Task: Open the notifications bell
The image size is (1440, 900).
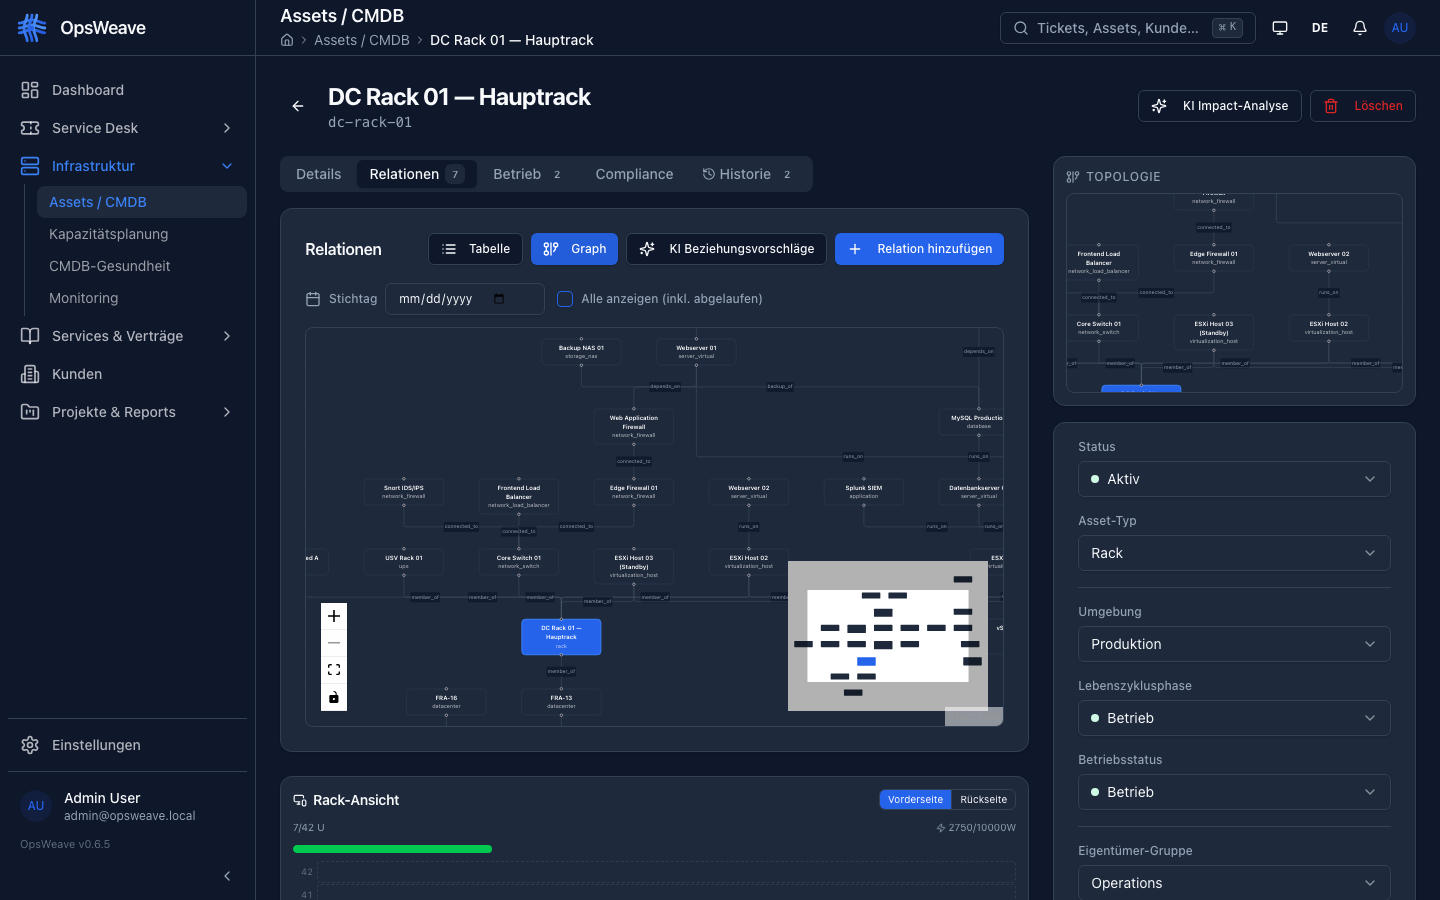Action: pos(1360,28)
